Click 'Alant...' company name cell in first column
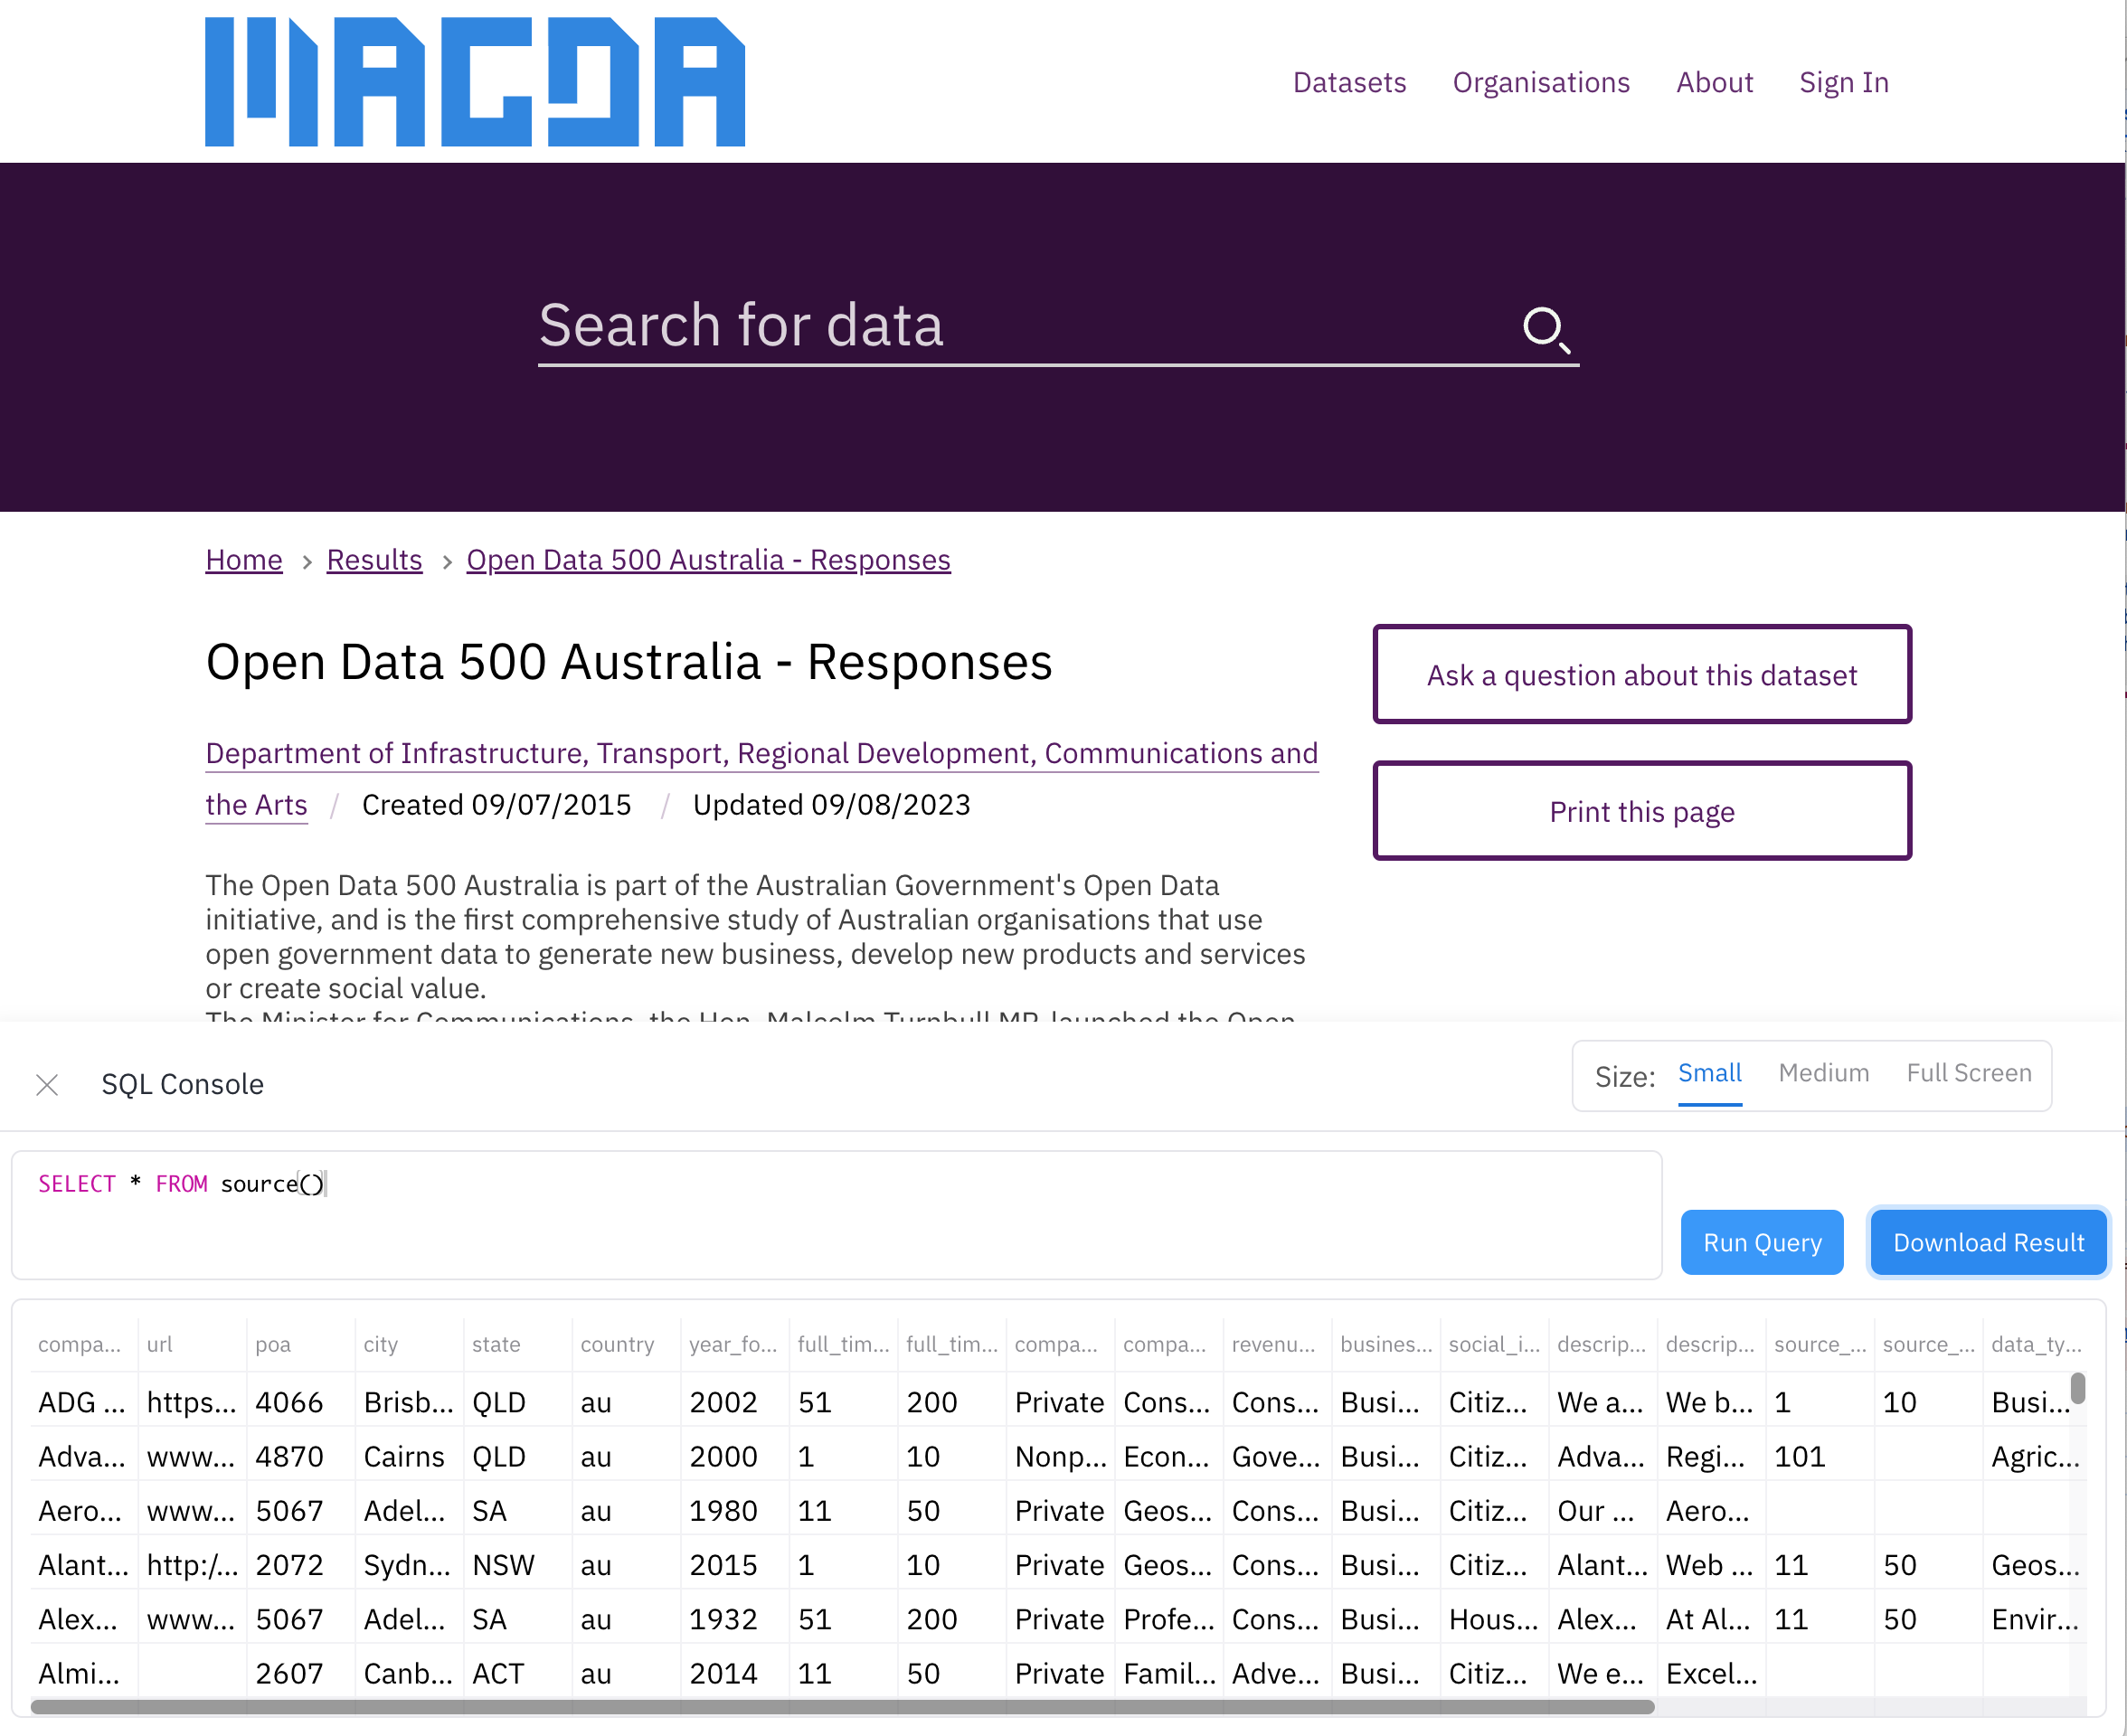 [x=83, y=1565]
